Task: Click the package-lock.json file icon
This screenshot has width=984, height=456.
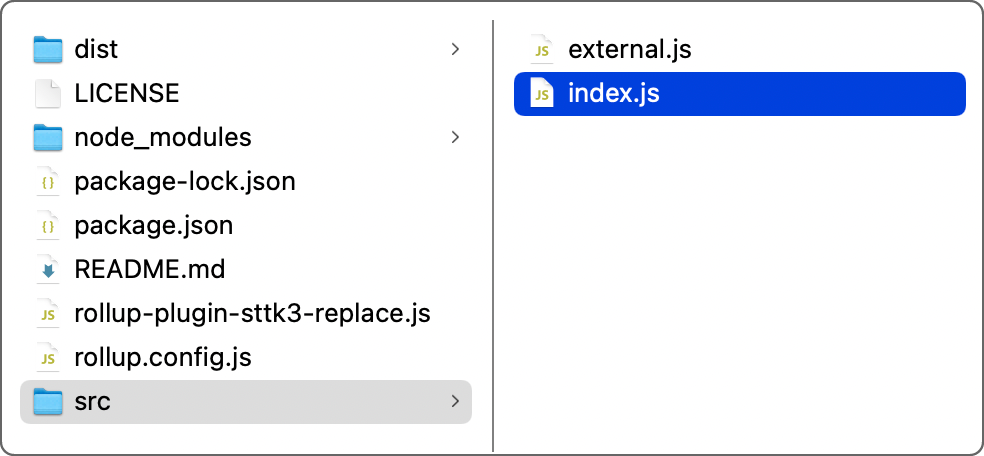Action: point(47,181)
